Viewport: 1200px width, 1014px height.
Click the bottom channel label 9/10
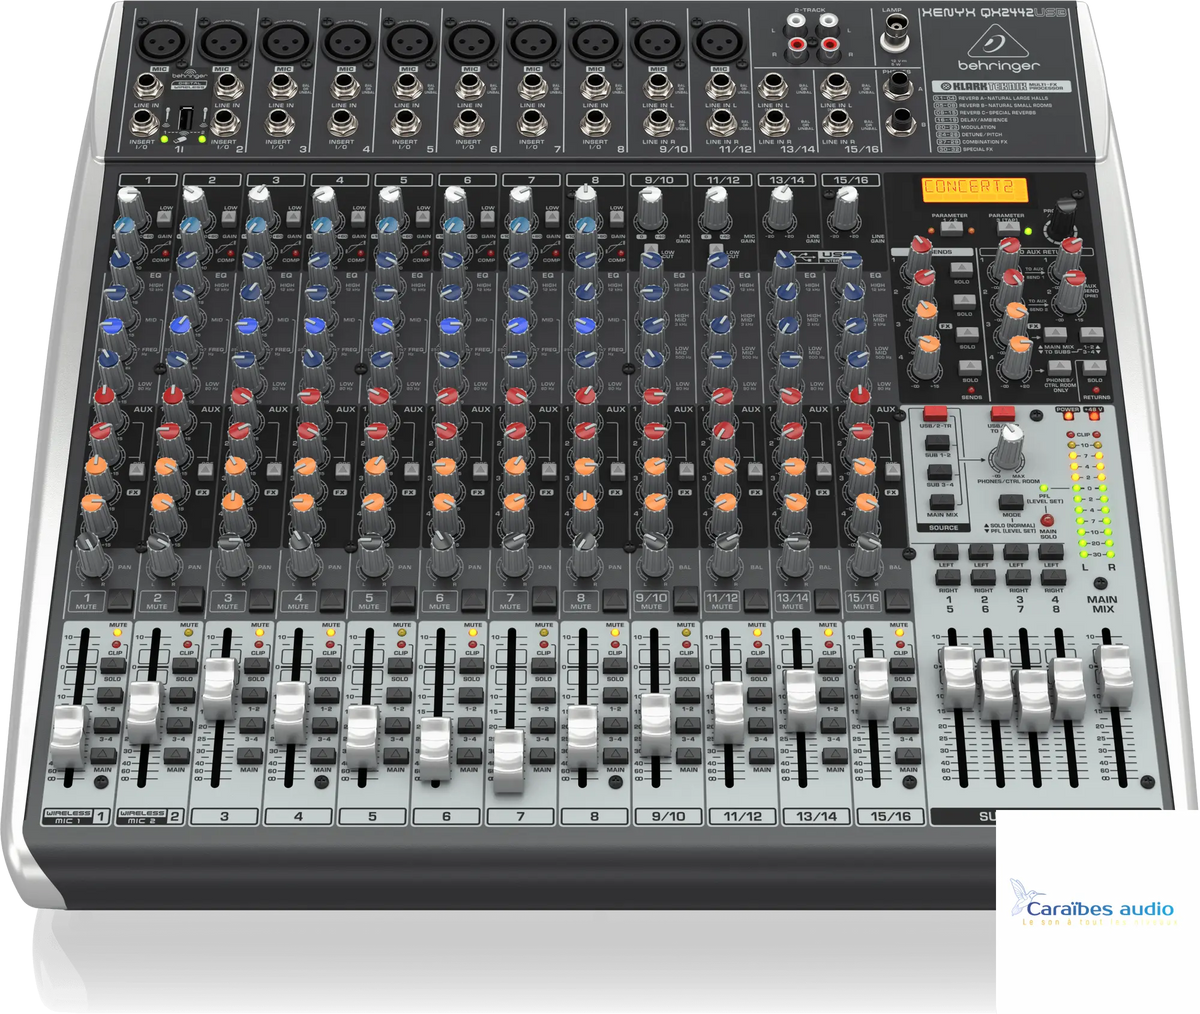tap(668, 817)
